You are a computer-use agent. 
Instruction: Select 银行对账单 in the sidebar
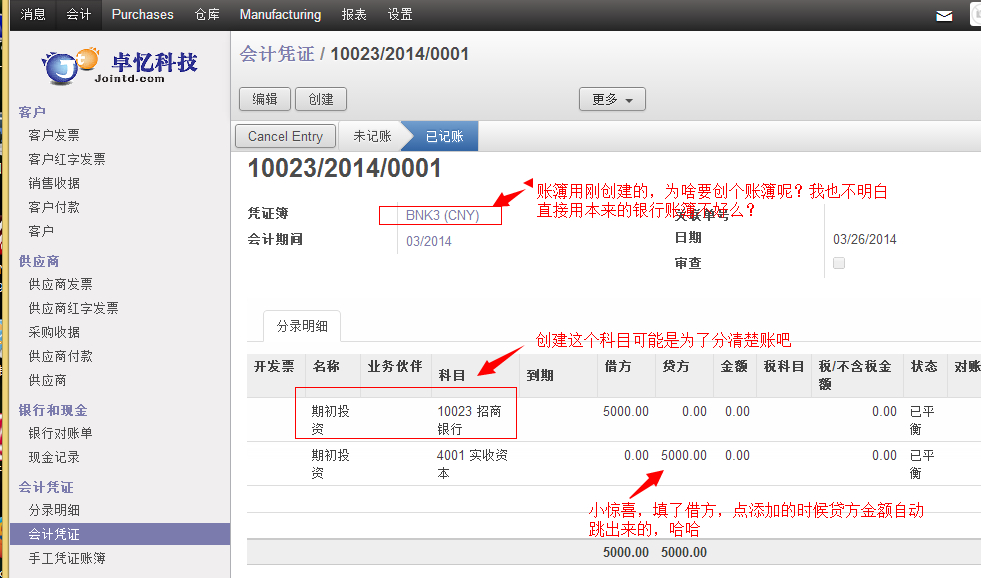tap(60, 433)
